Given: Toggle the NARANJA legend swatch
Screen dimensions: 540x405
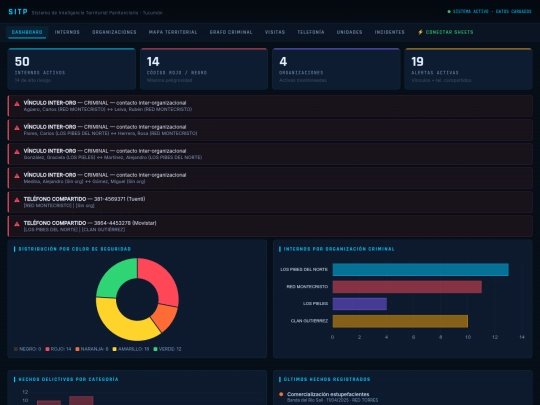Looking at the screenshot, I should click(x=77, y=349).
